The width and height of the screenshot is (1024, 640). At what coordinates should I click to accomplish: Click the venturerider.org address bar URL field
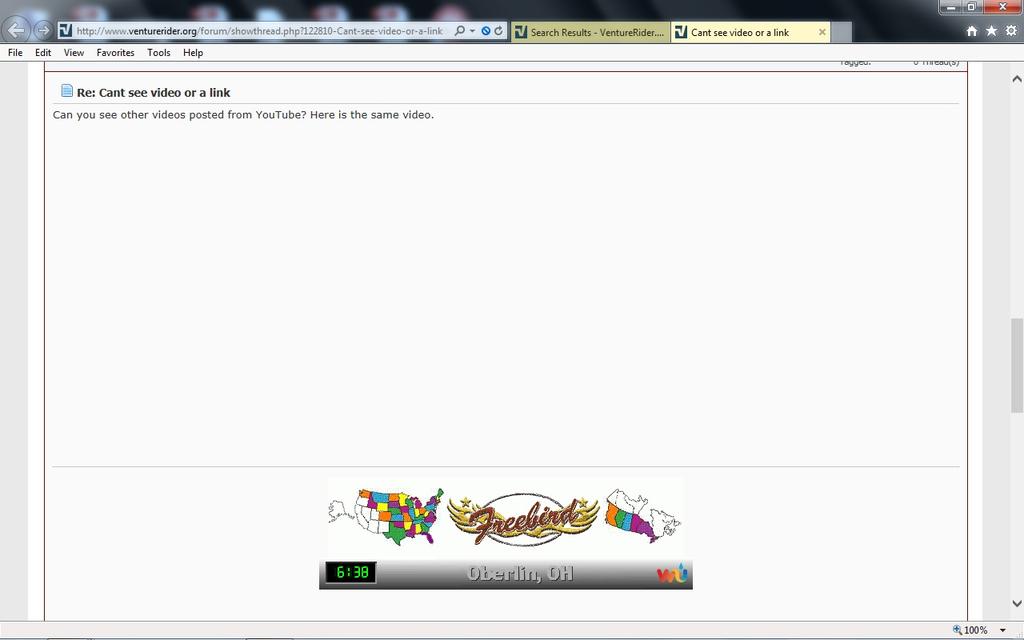point(258,31)
